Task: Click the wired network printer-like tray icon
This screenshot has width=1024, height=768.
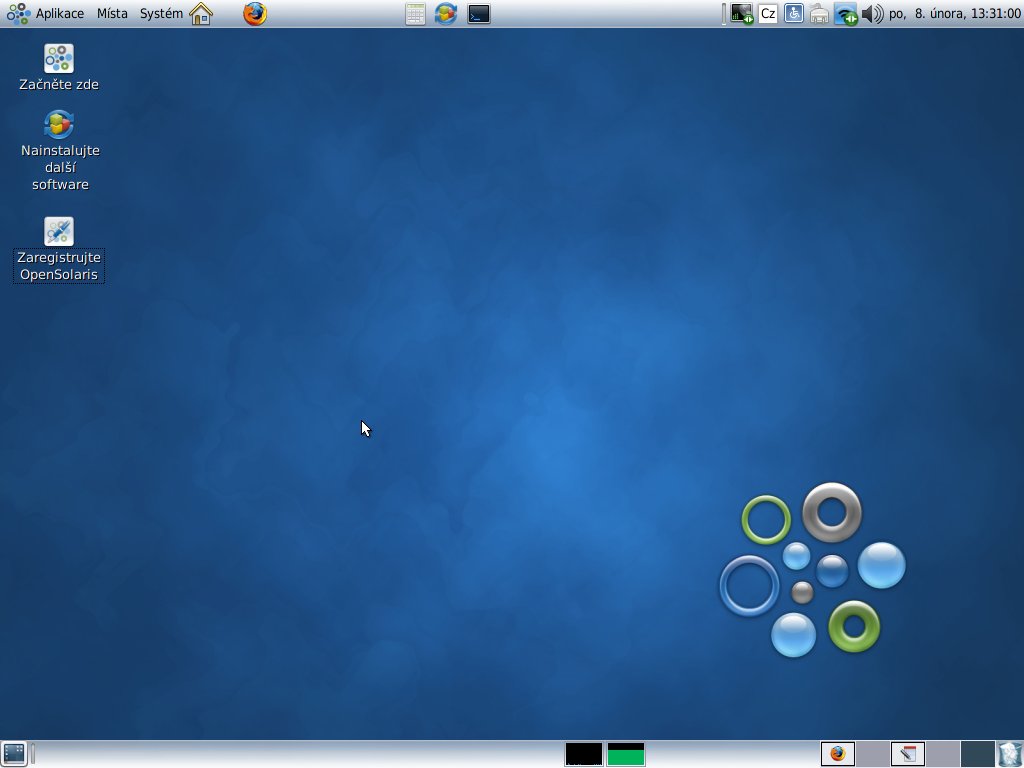Action: click(x=819, y=14)
